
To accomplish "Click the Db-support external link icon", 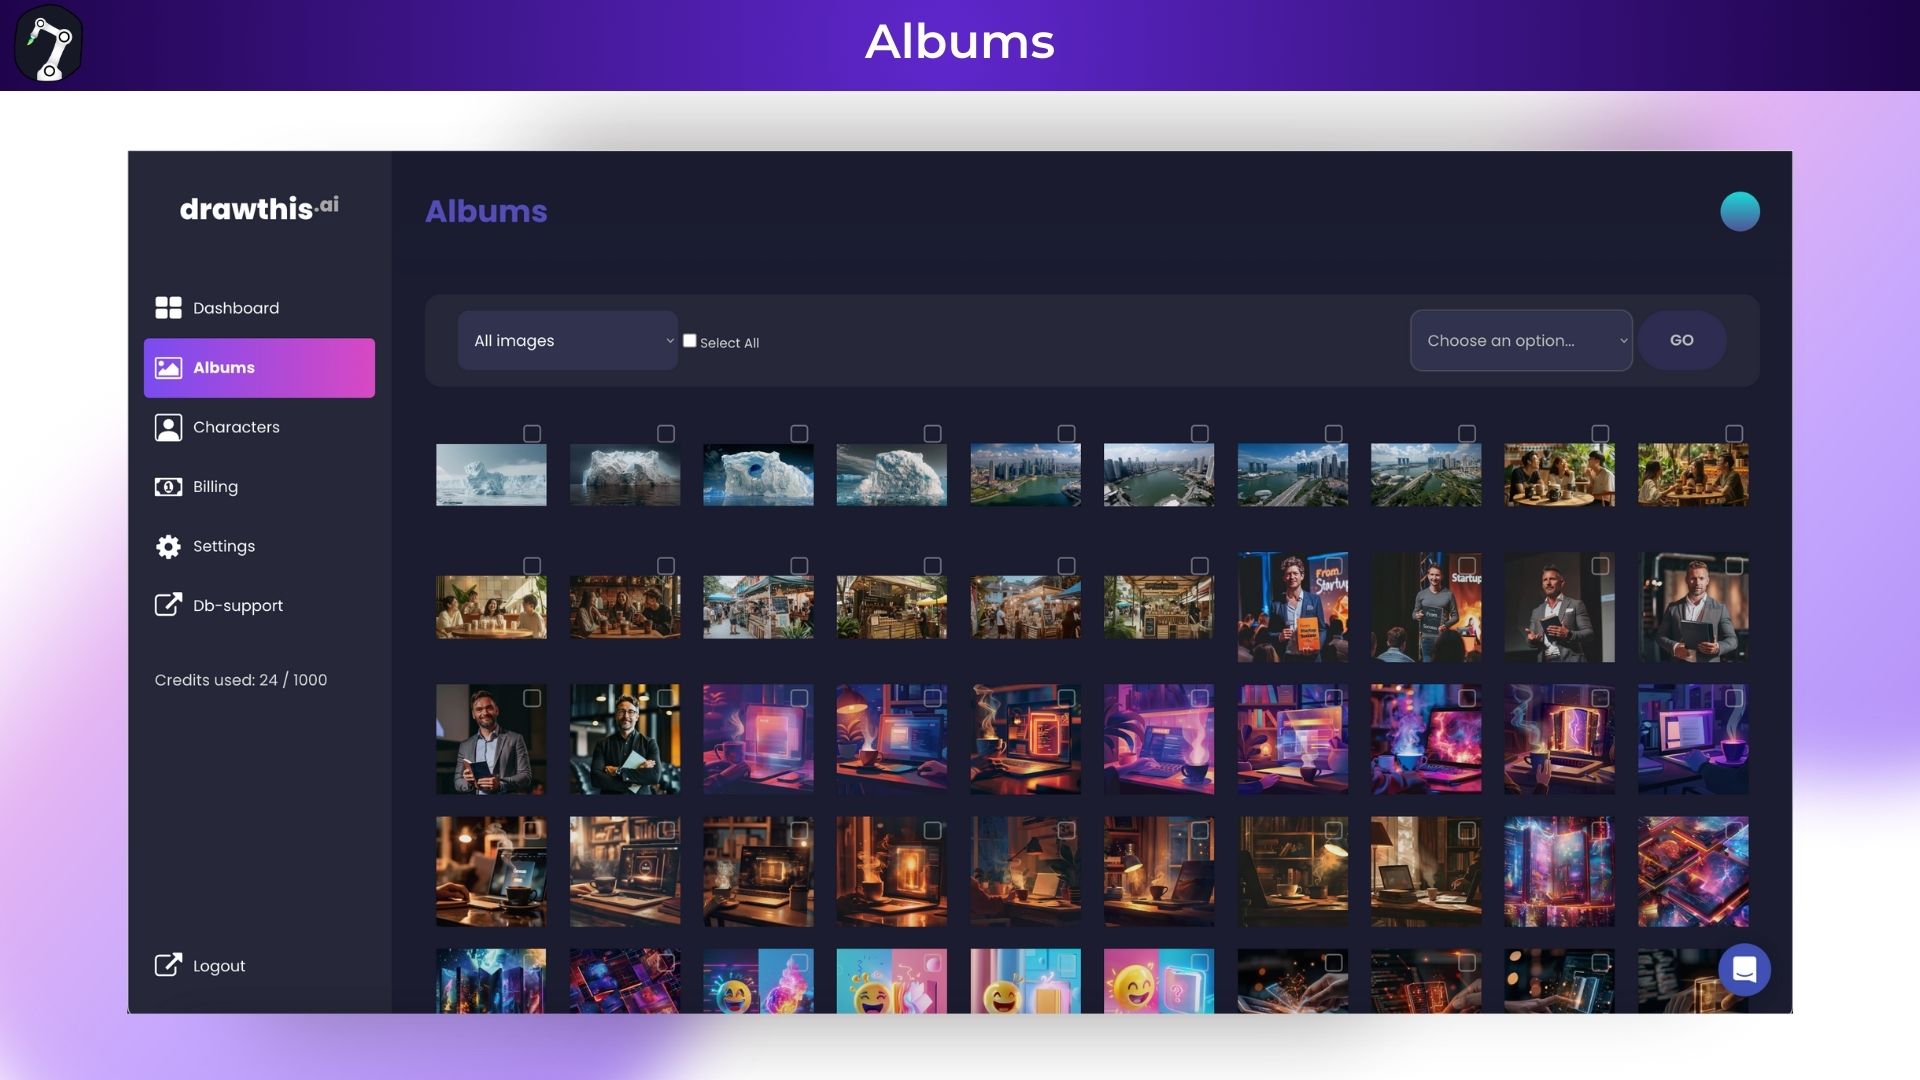I will (168, 605).
